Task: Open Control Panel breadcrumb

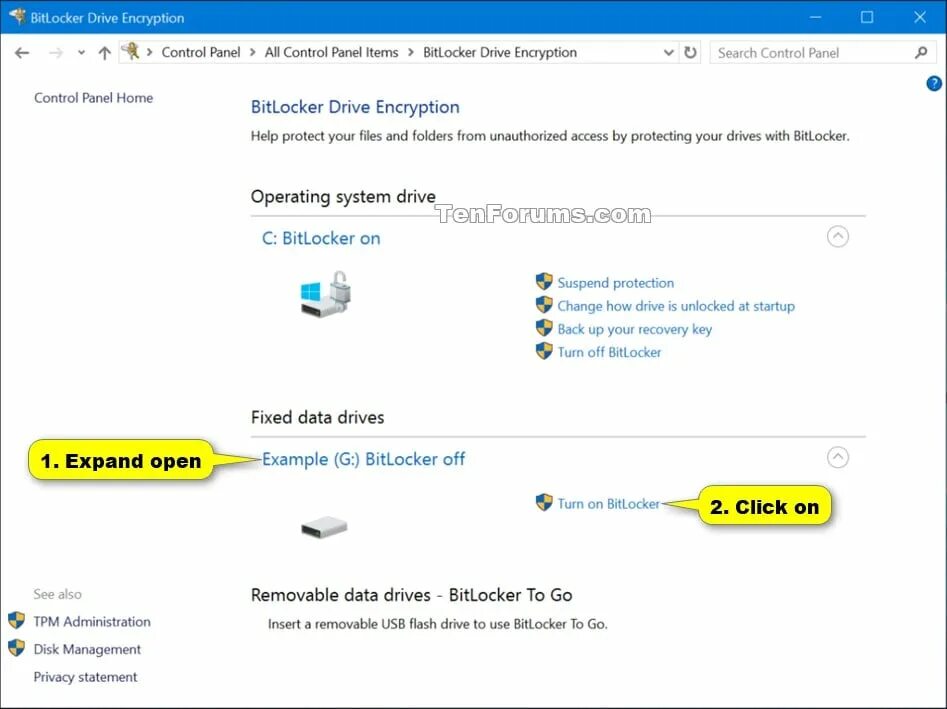Action: [201, 53]
